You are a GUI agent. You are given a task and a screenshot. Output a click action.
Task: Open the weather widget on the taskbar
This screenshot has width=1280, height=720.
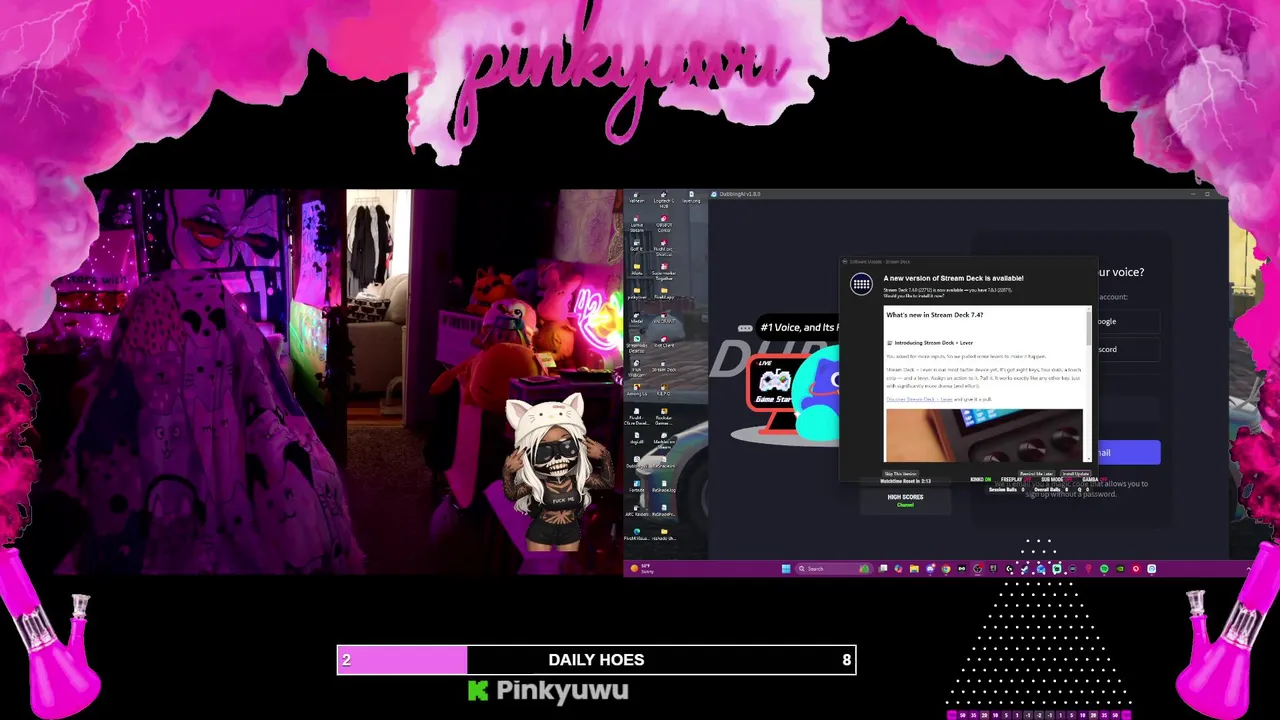[x=641, y=569]
